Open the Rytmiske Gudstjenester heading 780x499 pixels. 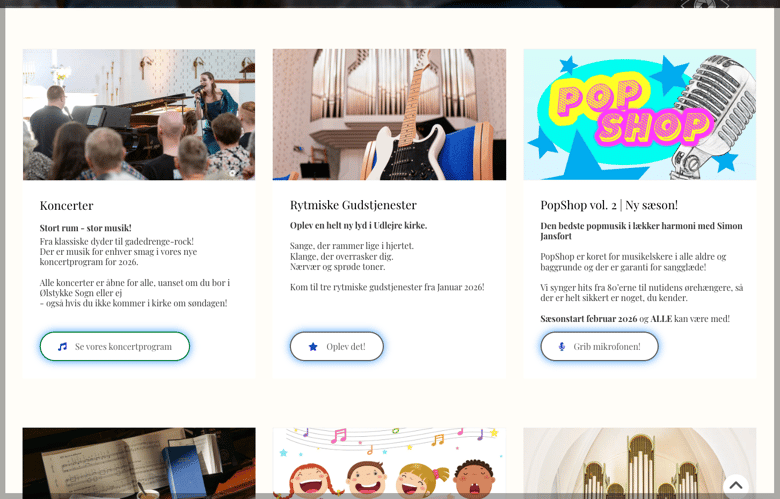click(353, 205)
